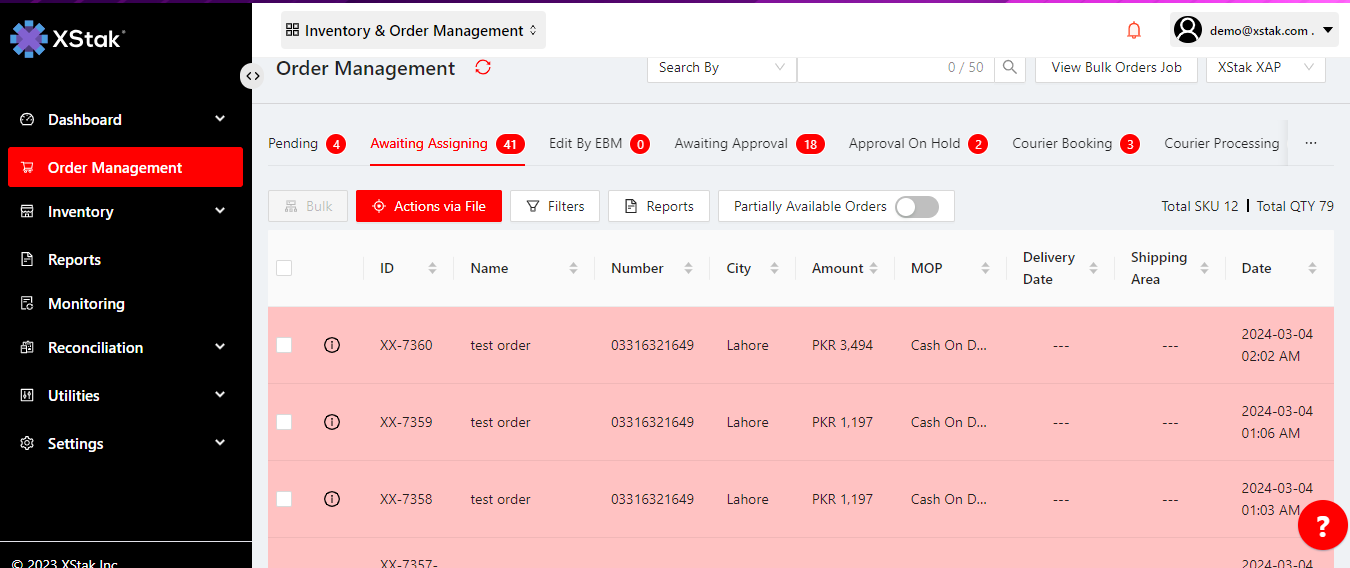The width and height of the screenshot is (1350, 568).
Task: Open the Reports sidebar item
Action: coord(75,260)
